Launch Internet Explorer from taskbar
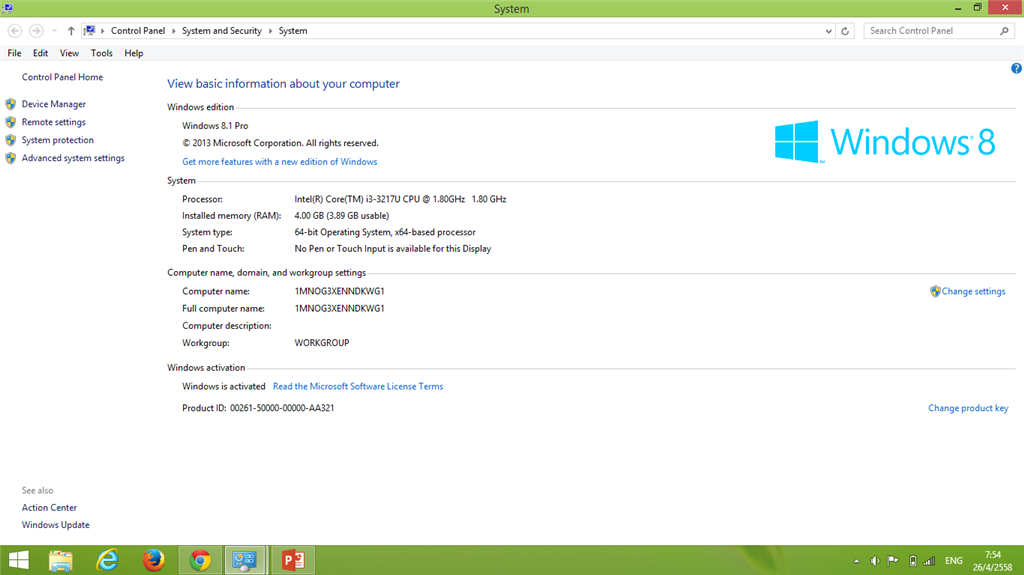The height and width of the screenshot is (575, 1024). coord(107,560)
